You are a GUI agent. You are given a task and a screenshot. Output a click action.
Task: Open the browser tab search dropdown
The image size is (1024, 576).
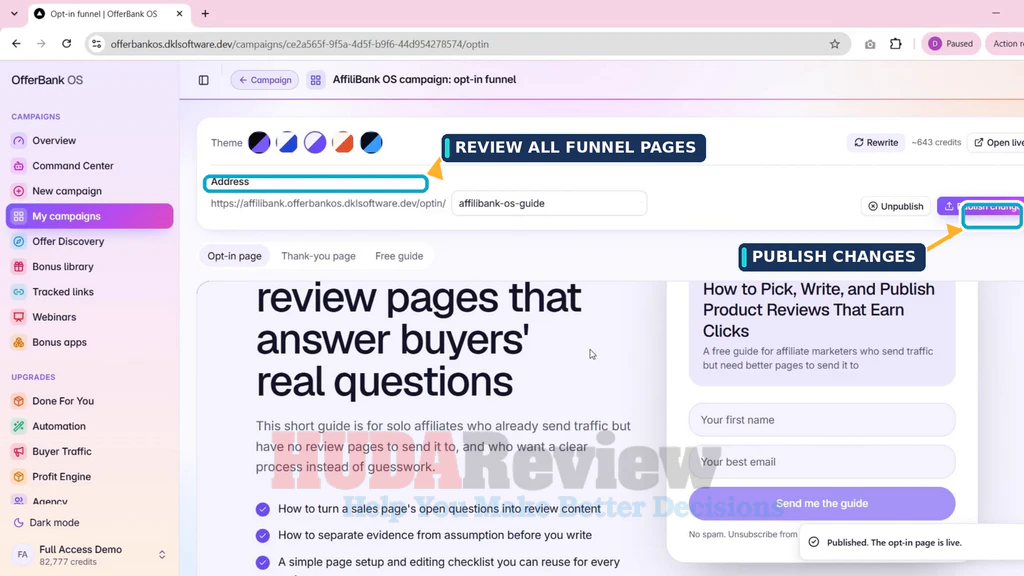14,14
